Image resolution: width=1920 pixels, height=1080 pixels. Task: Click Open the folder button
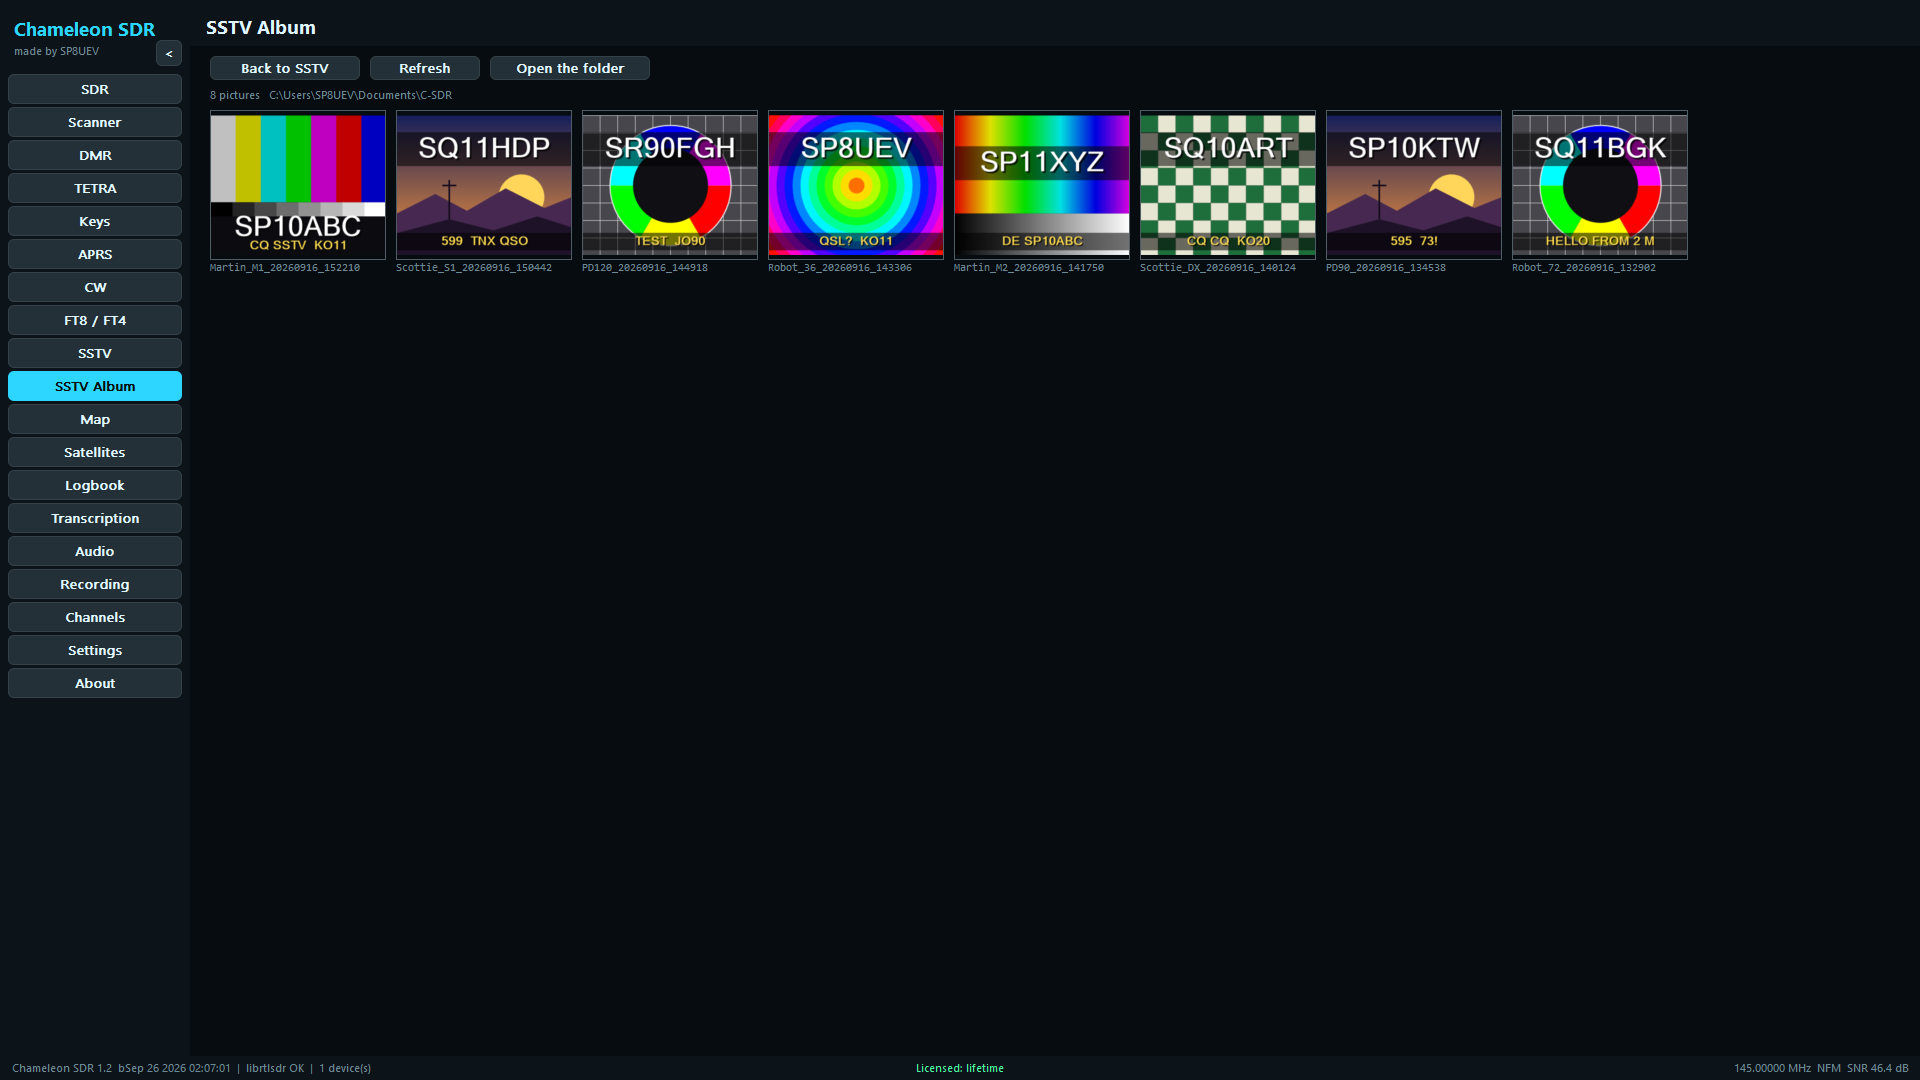click(570, 68)
